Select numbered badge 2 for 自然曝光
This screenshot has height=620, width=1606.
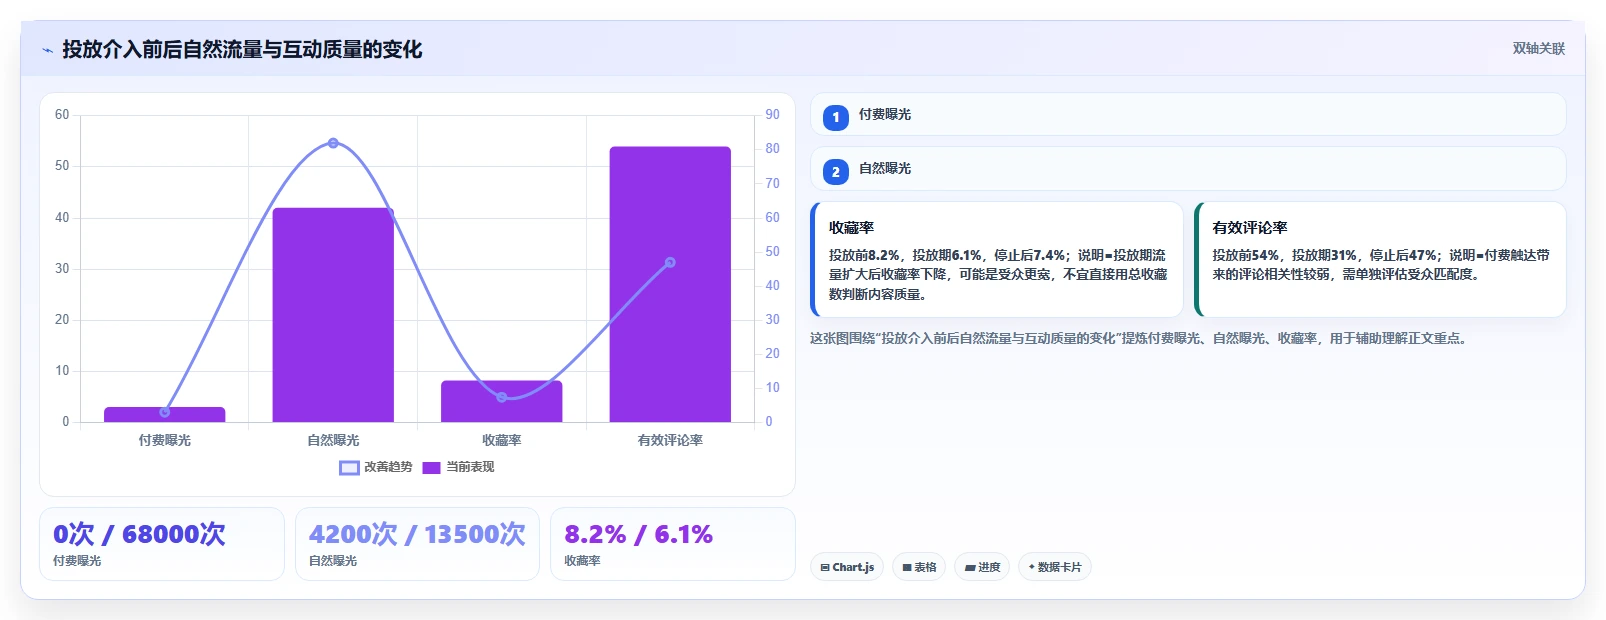836,171
